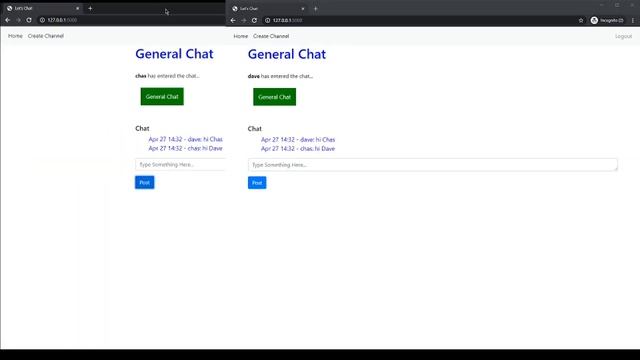This screenshot has height=360, width=640.
Task: Focus message input in left window
Action: (x=180, y=164)
